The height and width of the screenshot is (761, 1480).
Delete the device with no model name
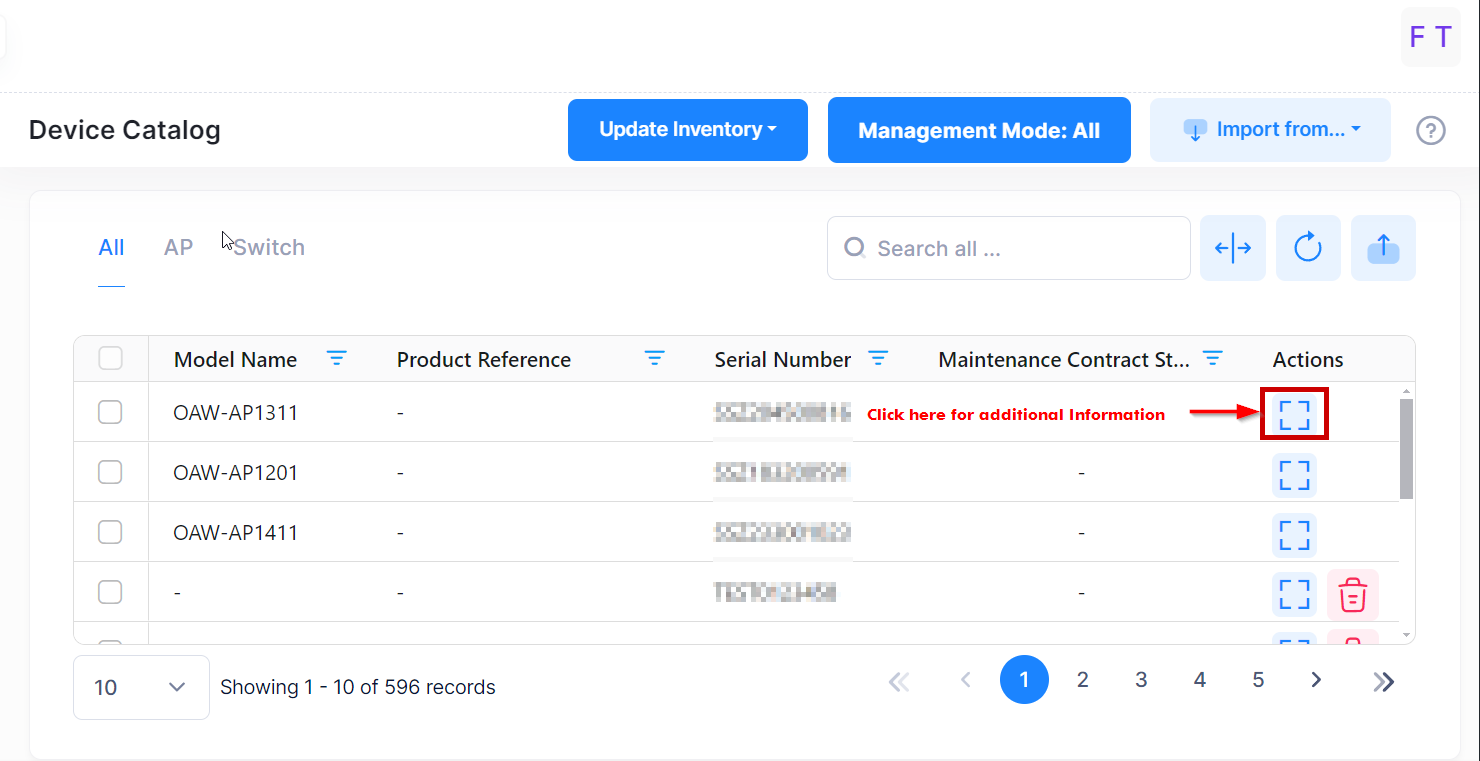tap(1352, 594)
